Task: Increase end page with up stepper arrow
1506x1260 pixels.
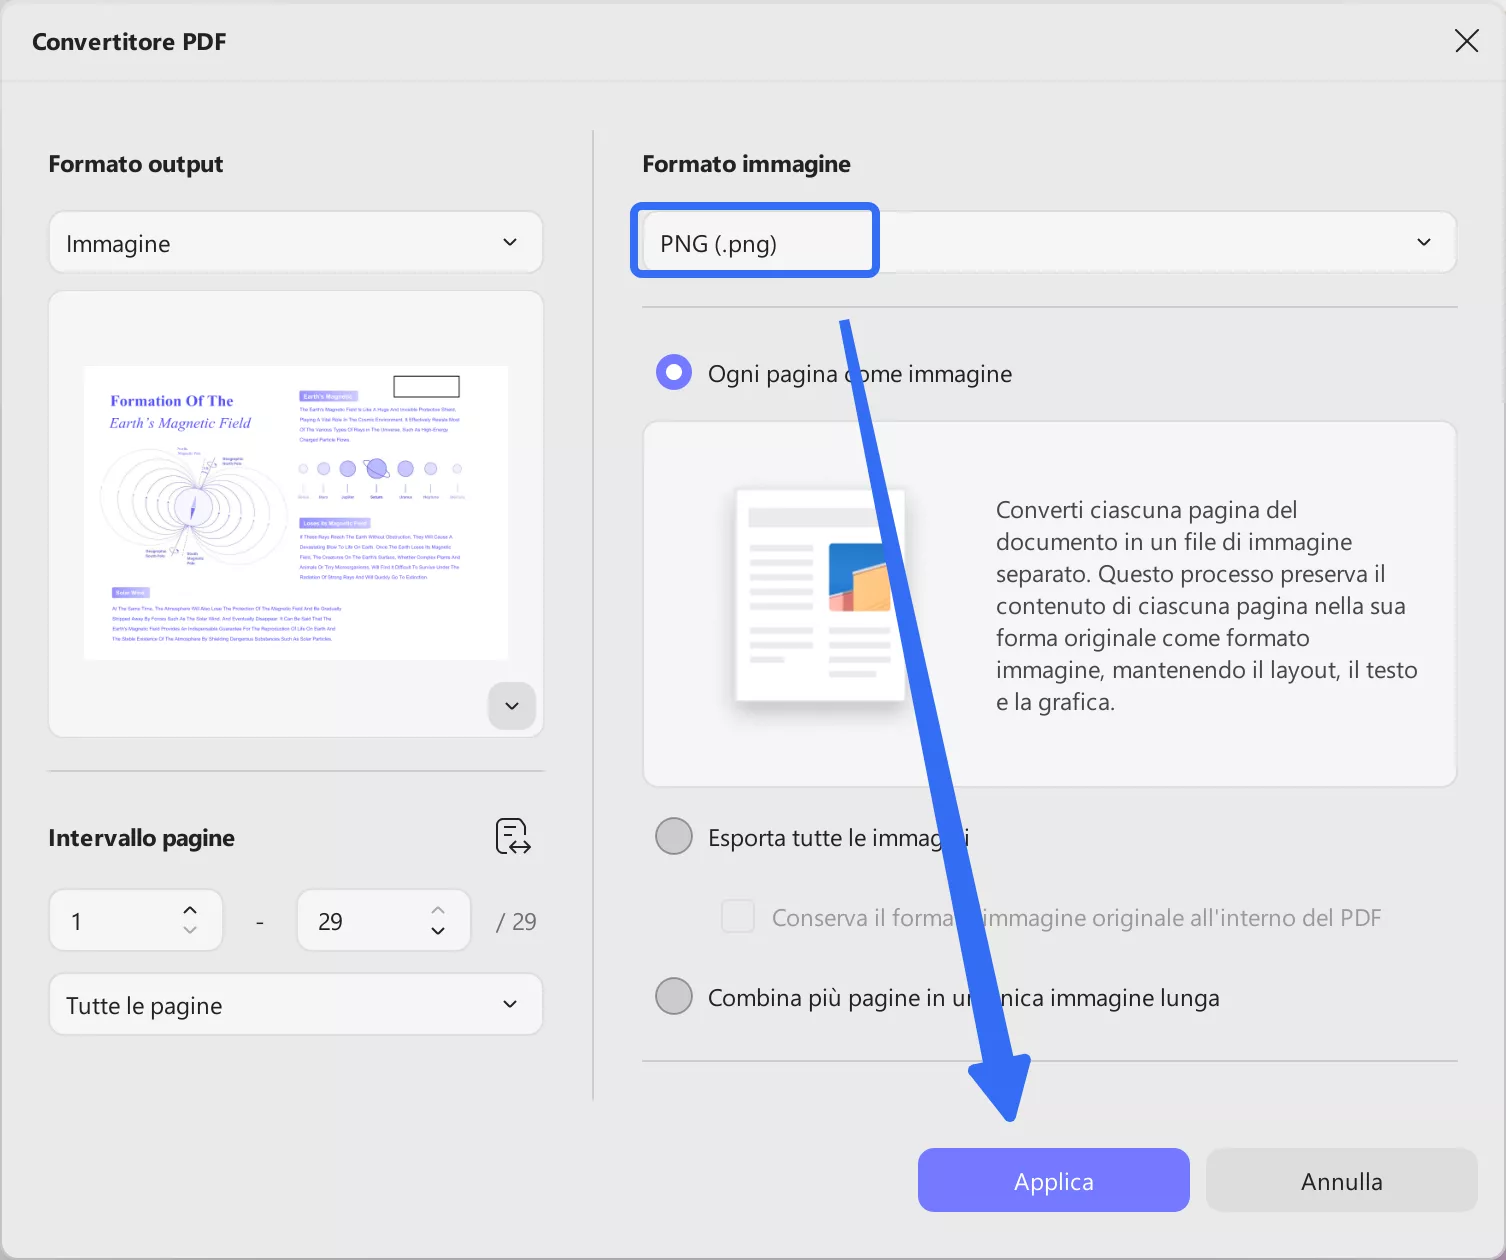Action: point(437,909)
